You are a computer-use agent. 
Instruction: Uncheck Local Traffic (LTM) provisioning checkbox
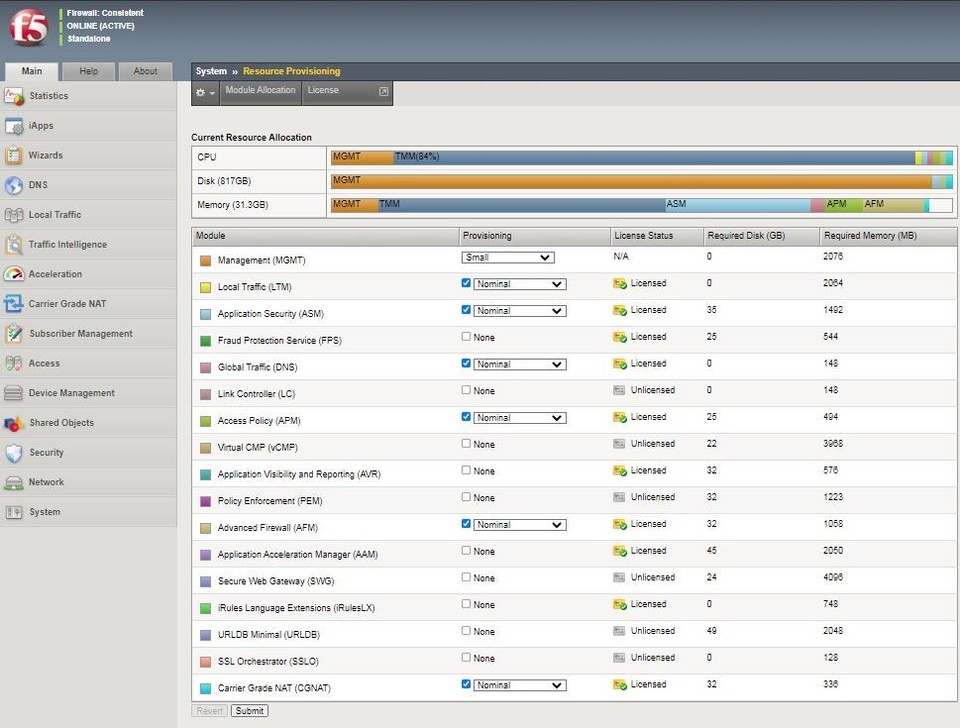467,283
